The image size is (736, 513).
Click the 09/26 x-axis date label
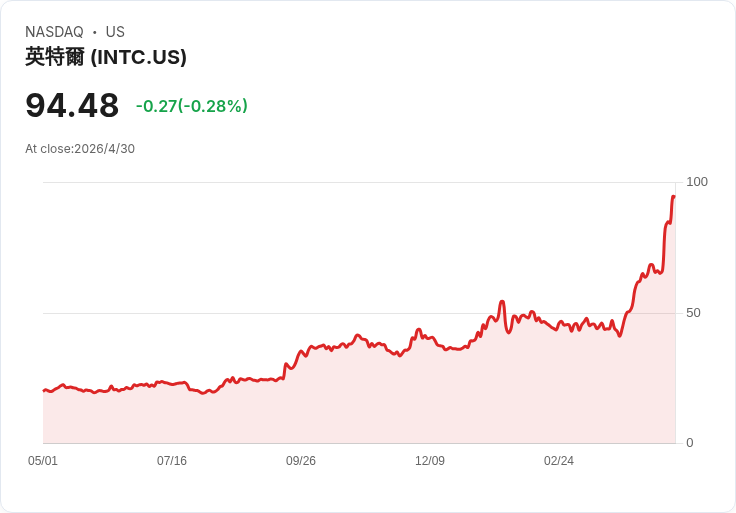pos(301,460)
